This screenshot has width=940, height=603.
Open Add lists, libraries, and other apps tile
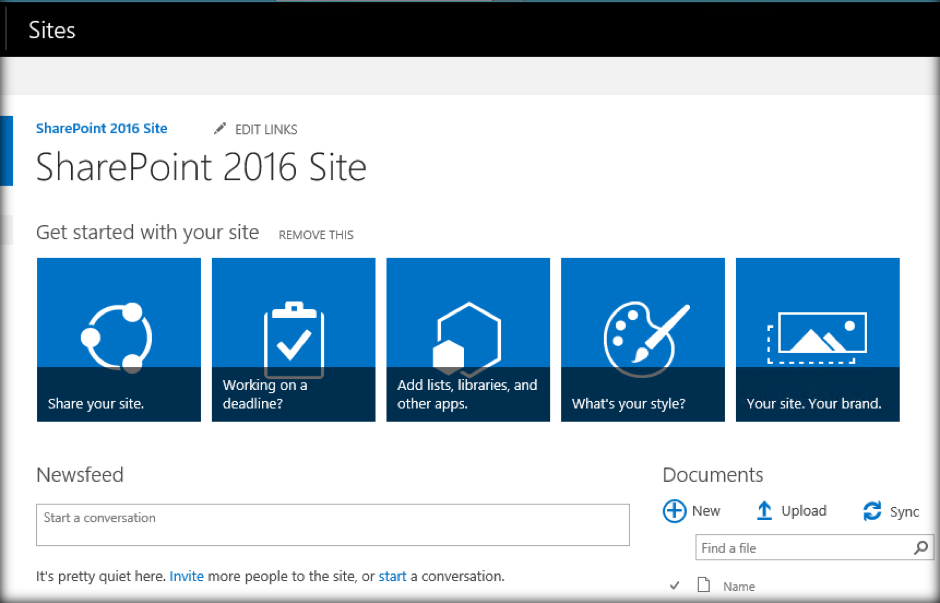pyautogui.click(x=468, y=340)
